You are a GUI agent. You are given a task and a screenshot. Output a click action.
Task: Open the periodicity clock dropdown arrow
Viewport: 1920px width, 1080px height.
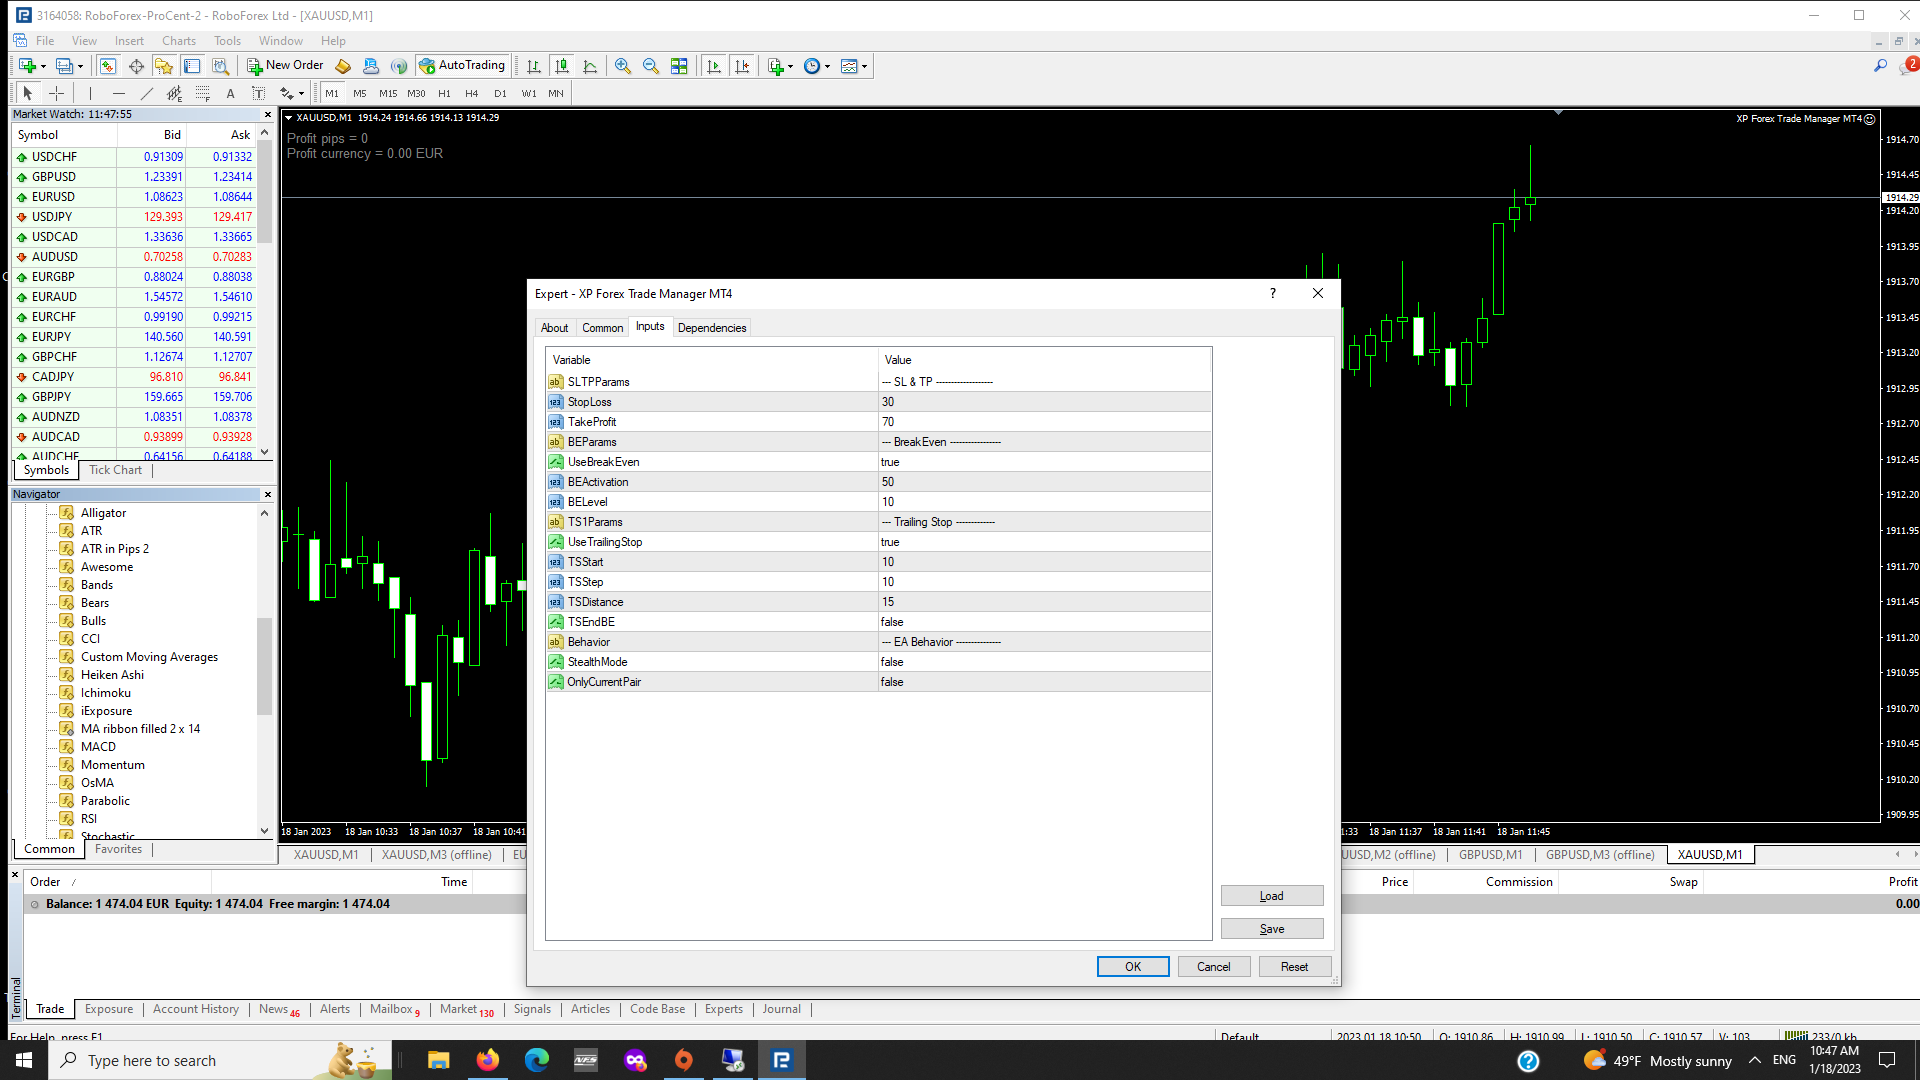click(x=828, y=66)
